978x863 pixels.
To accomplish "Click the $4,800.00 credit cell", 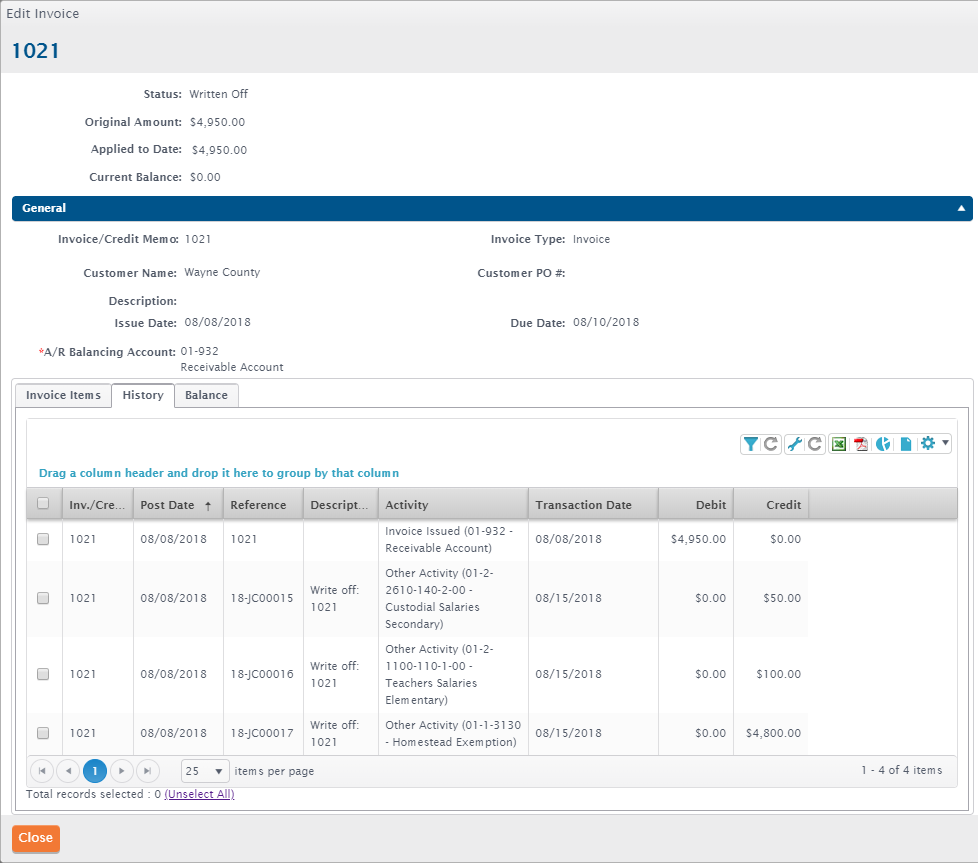I will tap(773, 733).
